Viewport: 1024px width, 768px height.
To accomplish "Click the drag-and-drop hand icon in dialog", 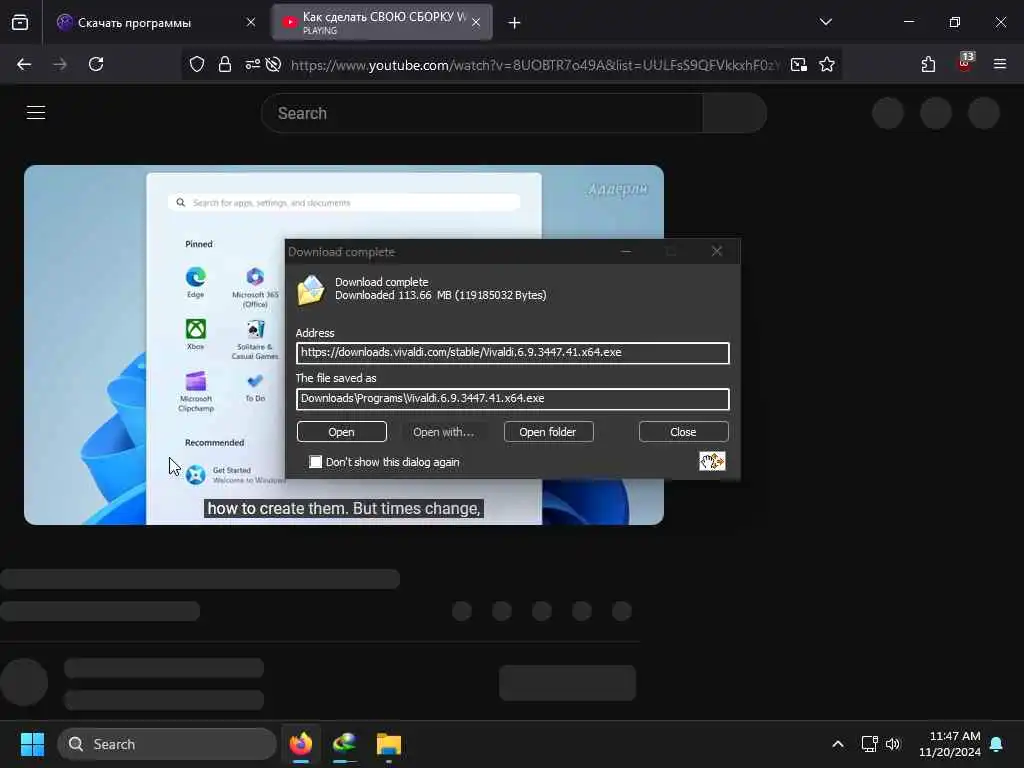I will point(712,461).
